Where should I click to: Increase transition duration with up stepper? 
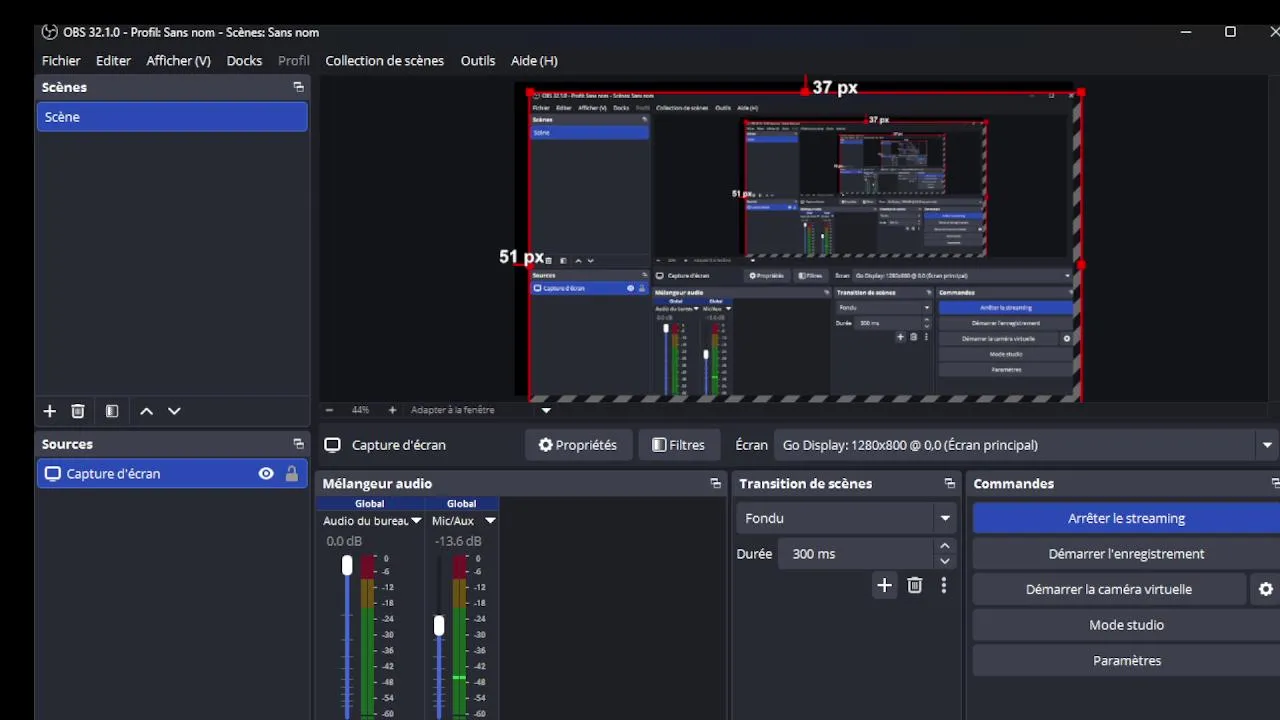945,547
